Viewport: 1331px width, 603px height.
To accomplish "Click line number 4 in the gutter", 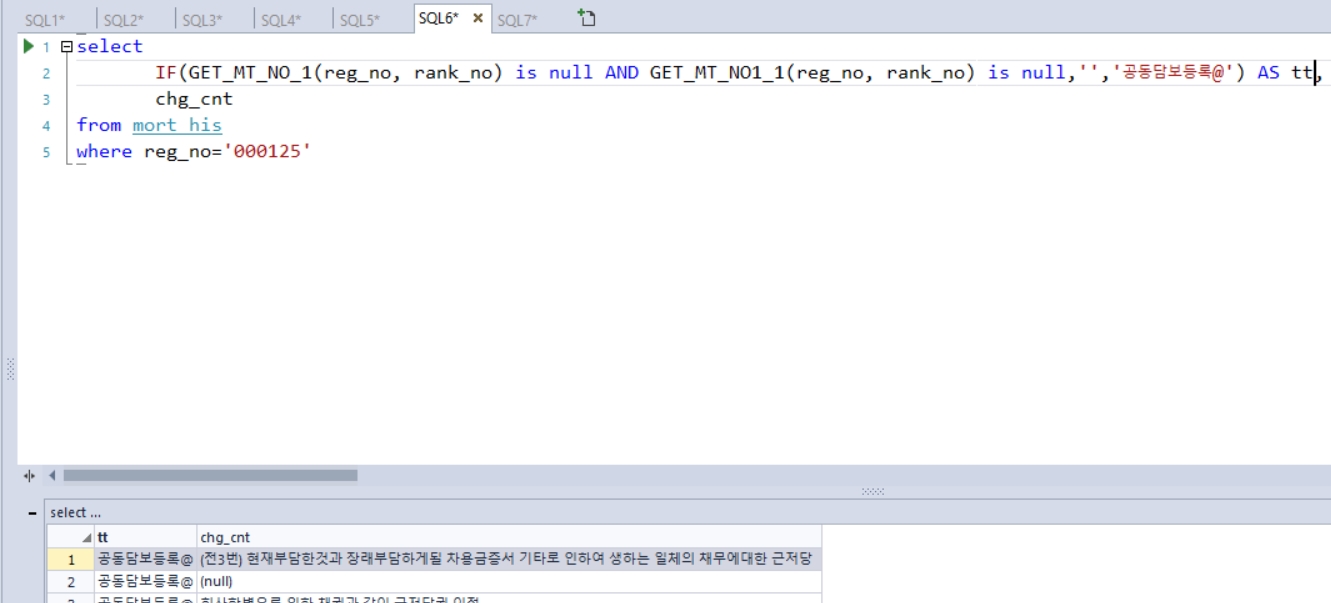I will pyautogui.click(x=46, y=126).
